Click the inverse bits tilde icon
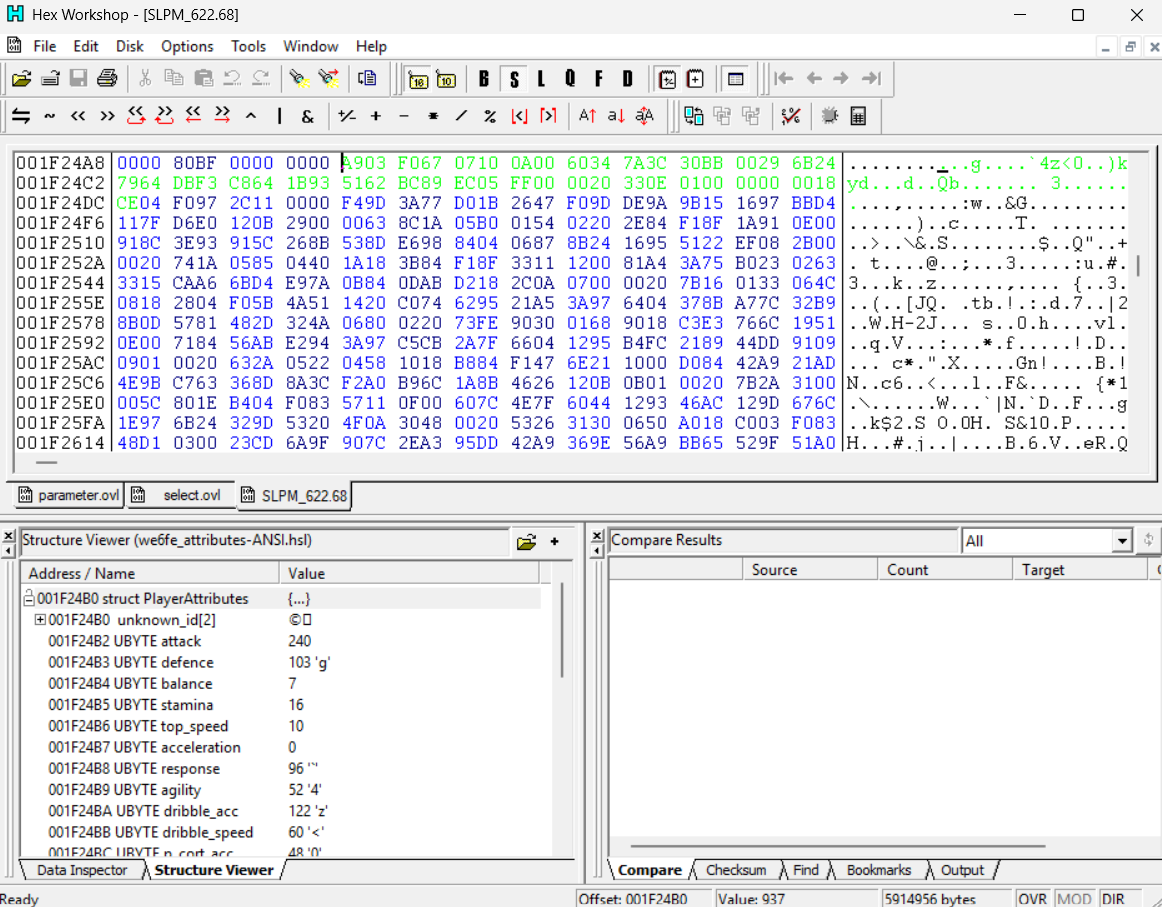Screen dimensions: 1162x907 pyautogui.click(x=50, y=116)
